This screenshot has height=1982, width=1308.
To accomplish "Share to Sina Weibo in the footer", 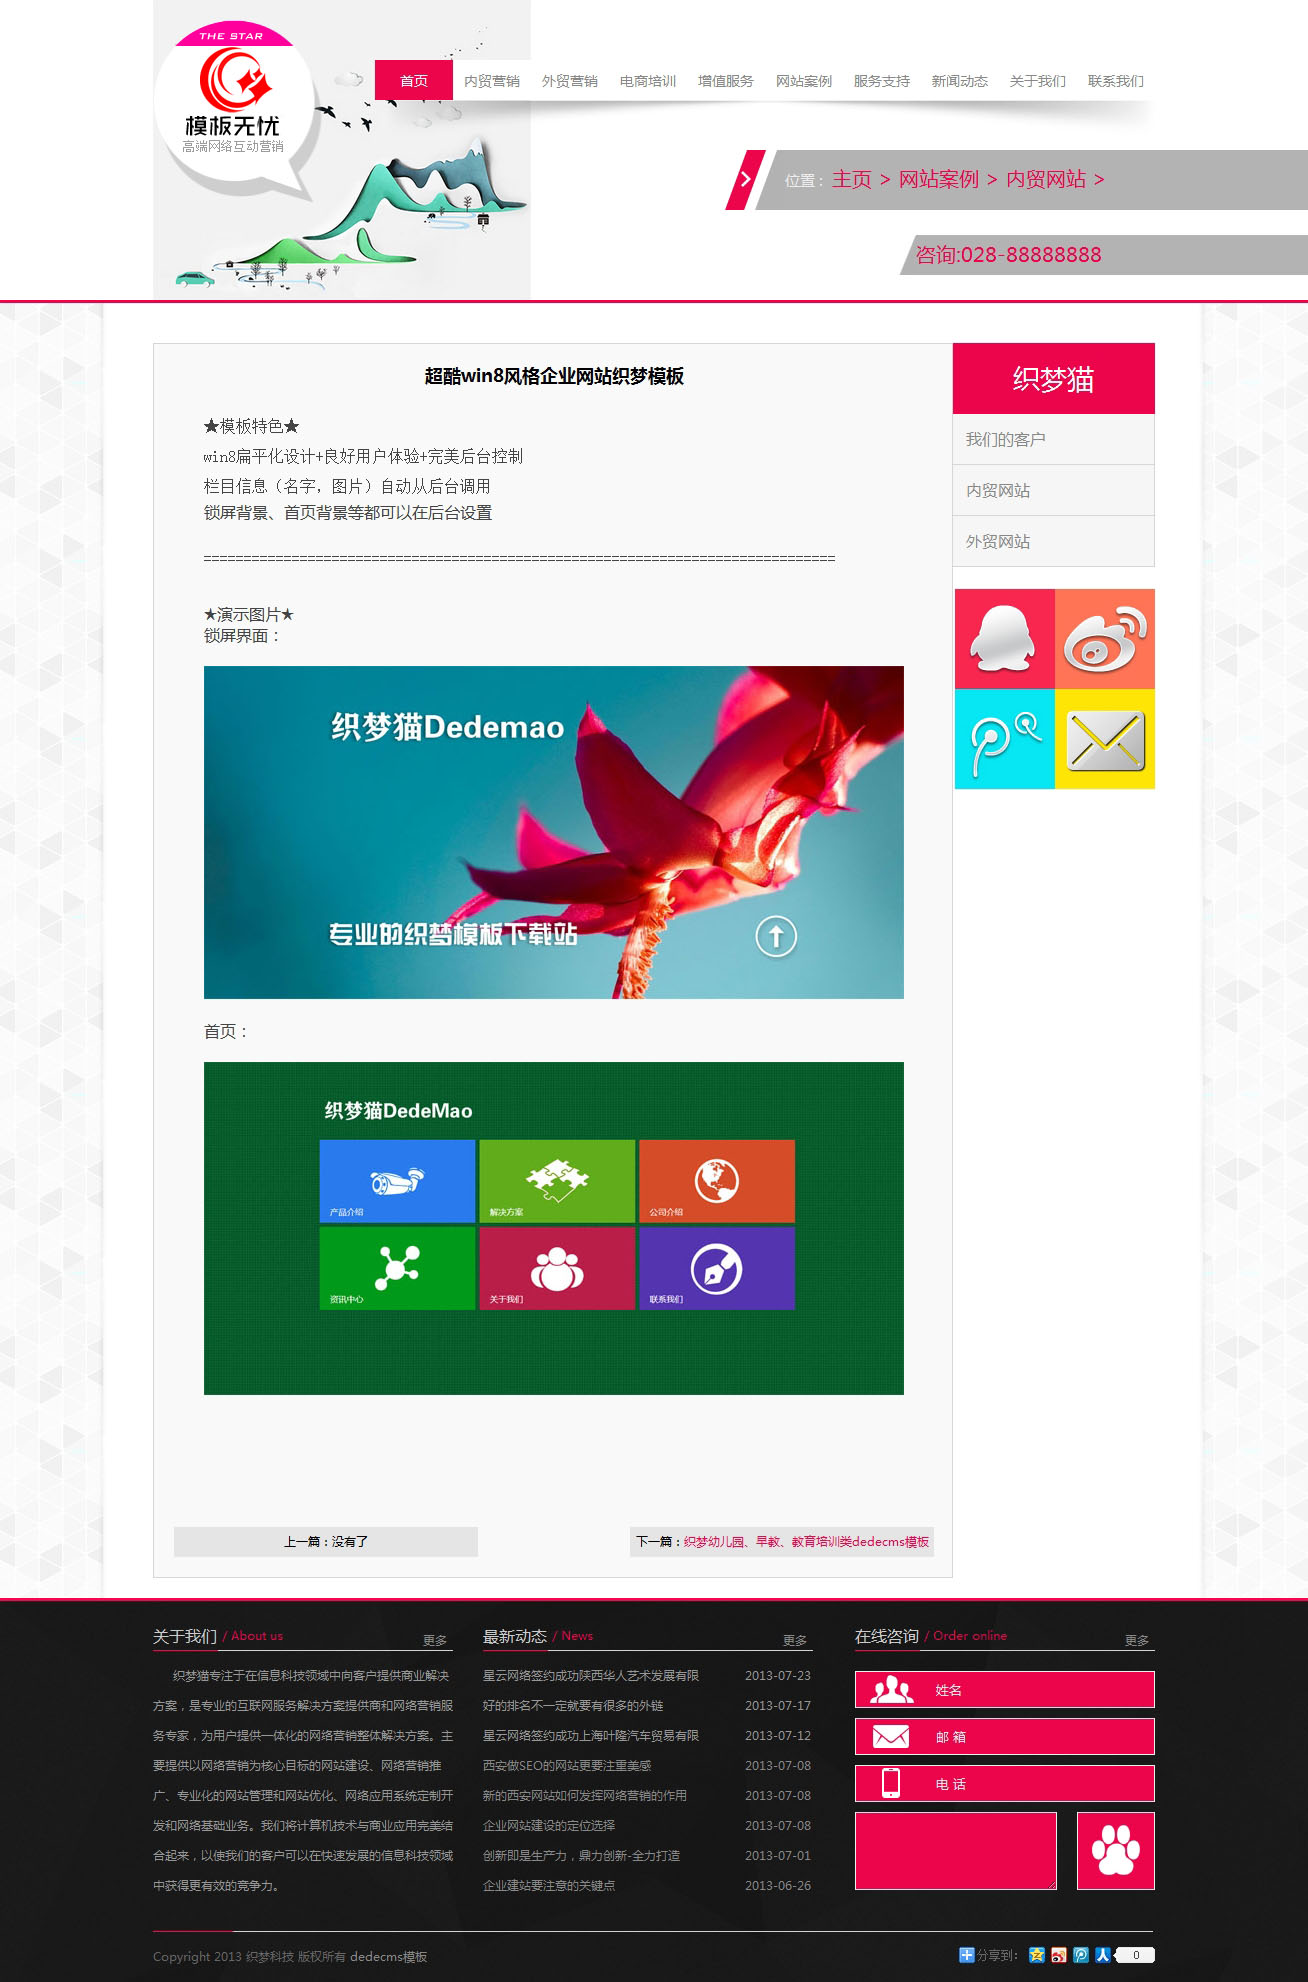I will point(1059,1955).
